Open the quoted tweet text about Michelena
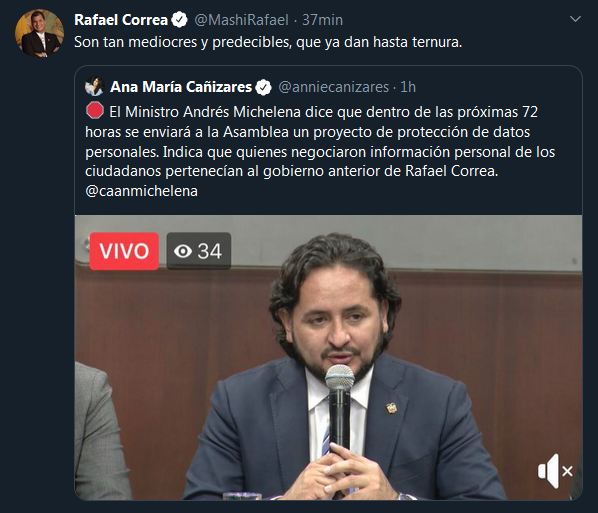Viewport: 598px width, 513px height. click(x=320, y=151)
